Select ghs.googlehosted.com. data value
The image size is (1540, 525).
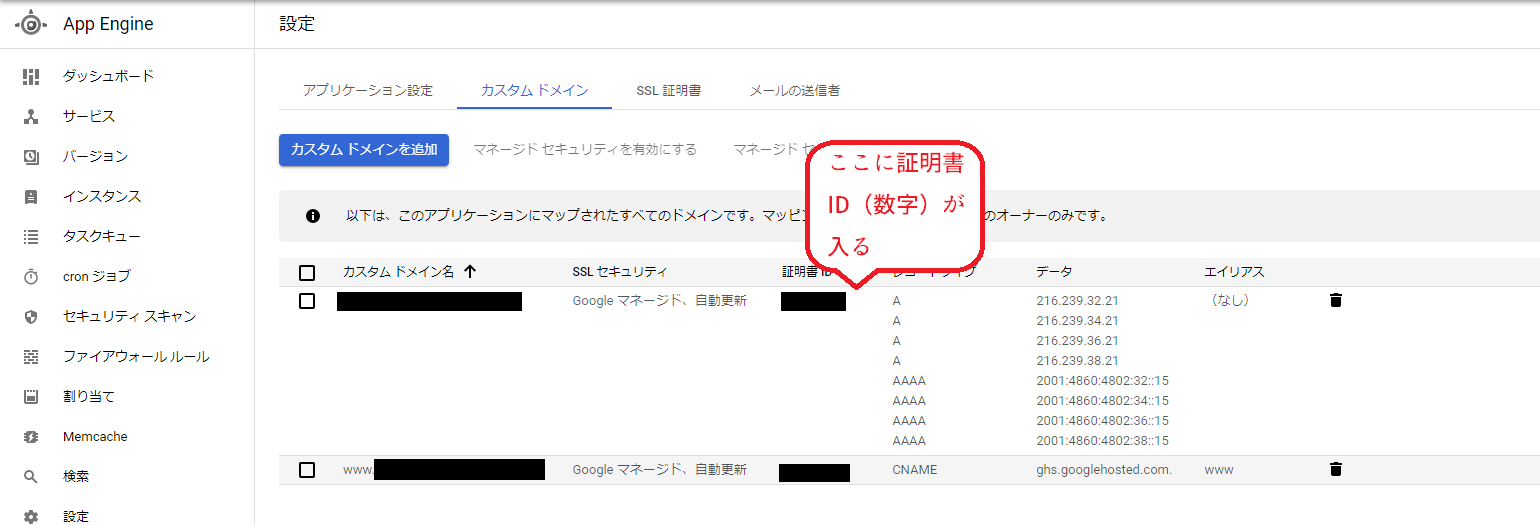pyautogui.click(x=1104, y=469)
